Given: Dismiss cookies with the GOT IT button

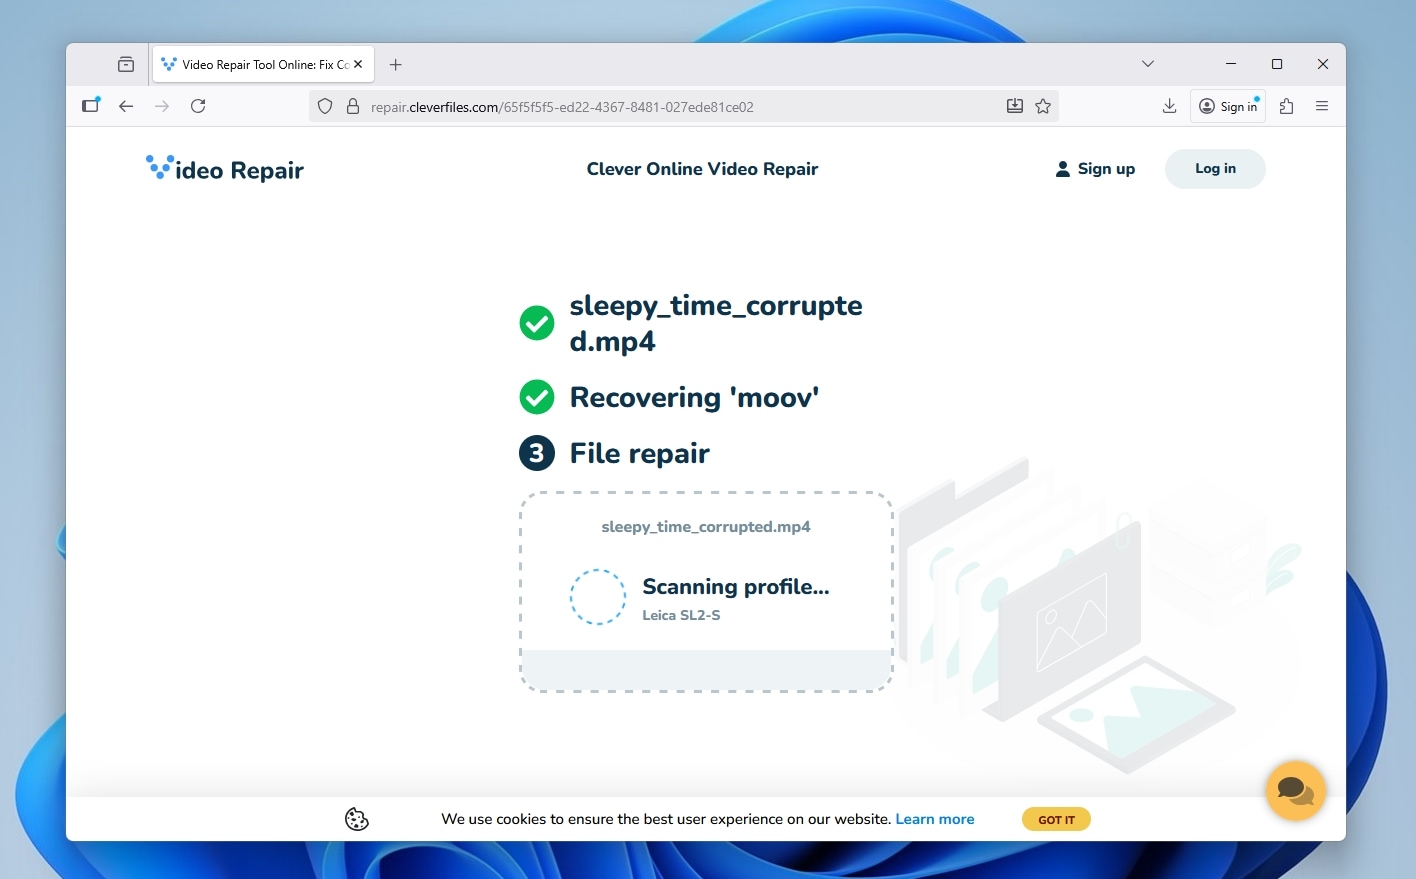Looking at the screenshot, I should (x=1056, y=819).
